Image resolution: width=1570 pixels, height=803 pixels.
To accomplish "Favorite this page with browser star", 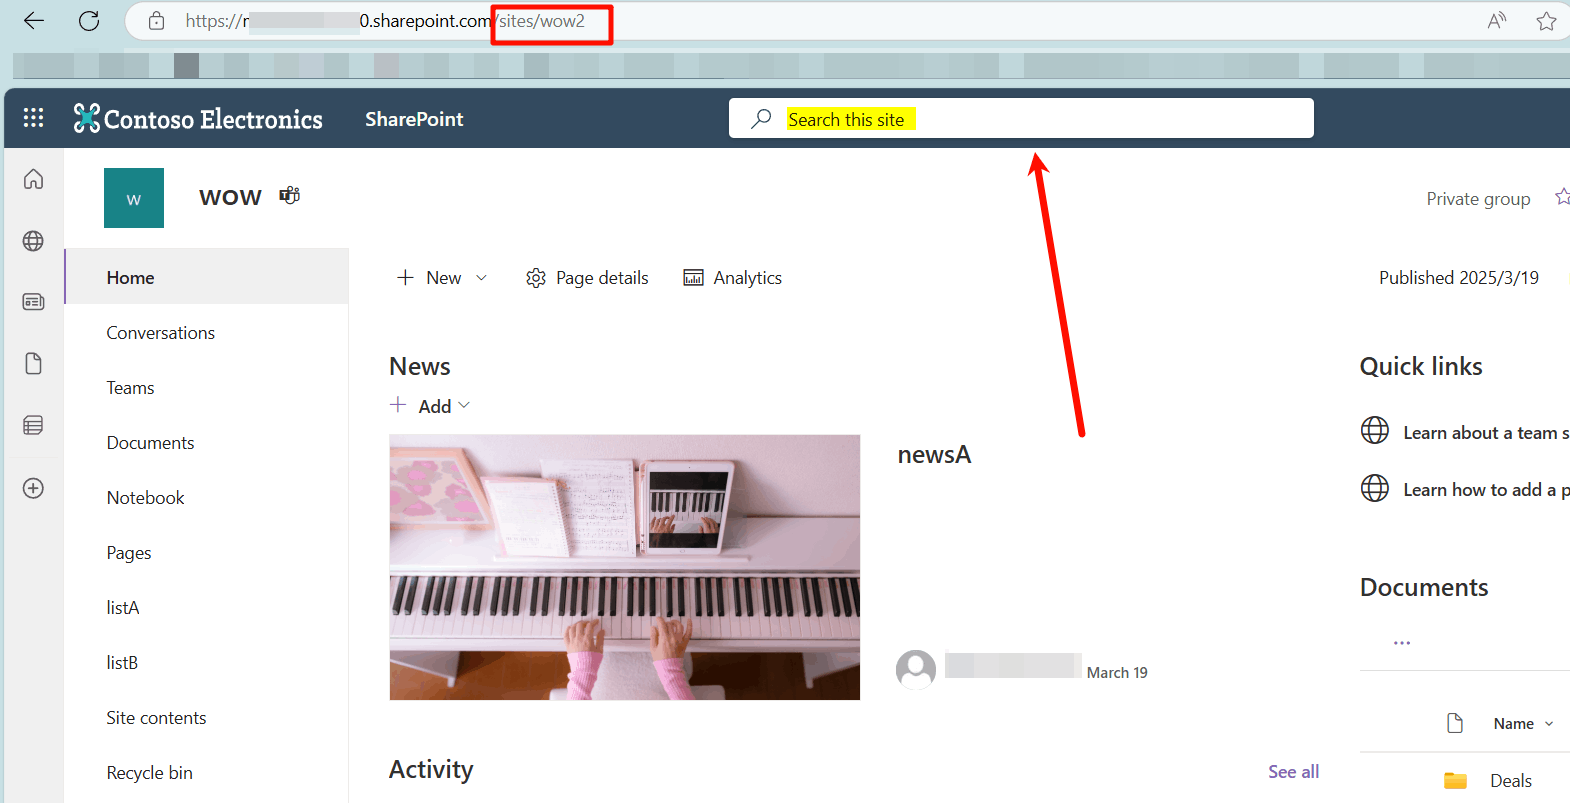I will click(x=1546, y=21).
